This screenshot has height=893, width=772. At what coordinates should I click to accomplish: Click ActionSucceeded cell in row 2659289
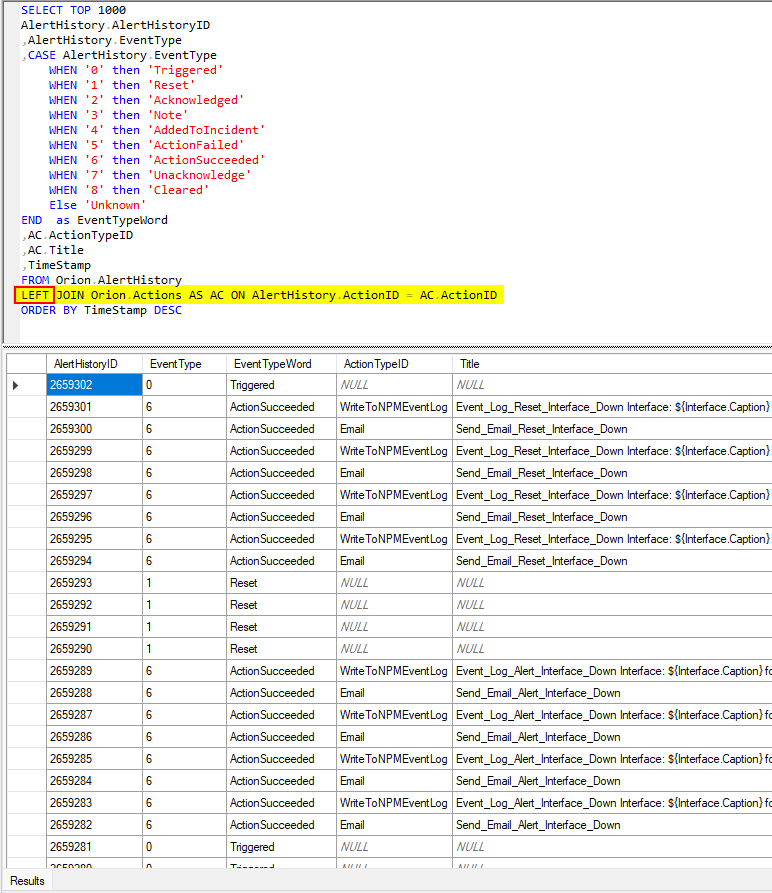tap(281, 671)
